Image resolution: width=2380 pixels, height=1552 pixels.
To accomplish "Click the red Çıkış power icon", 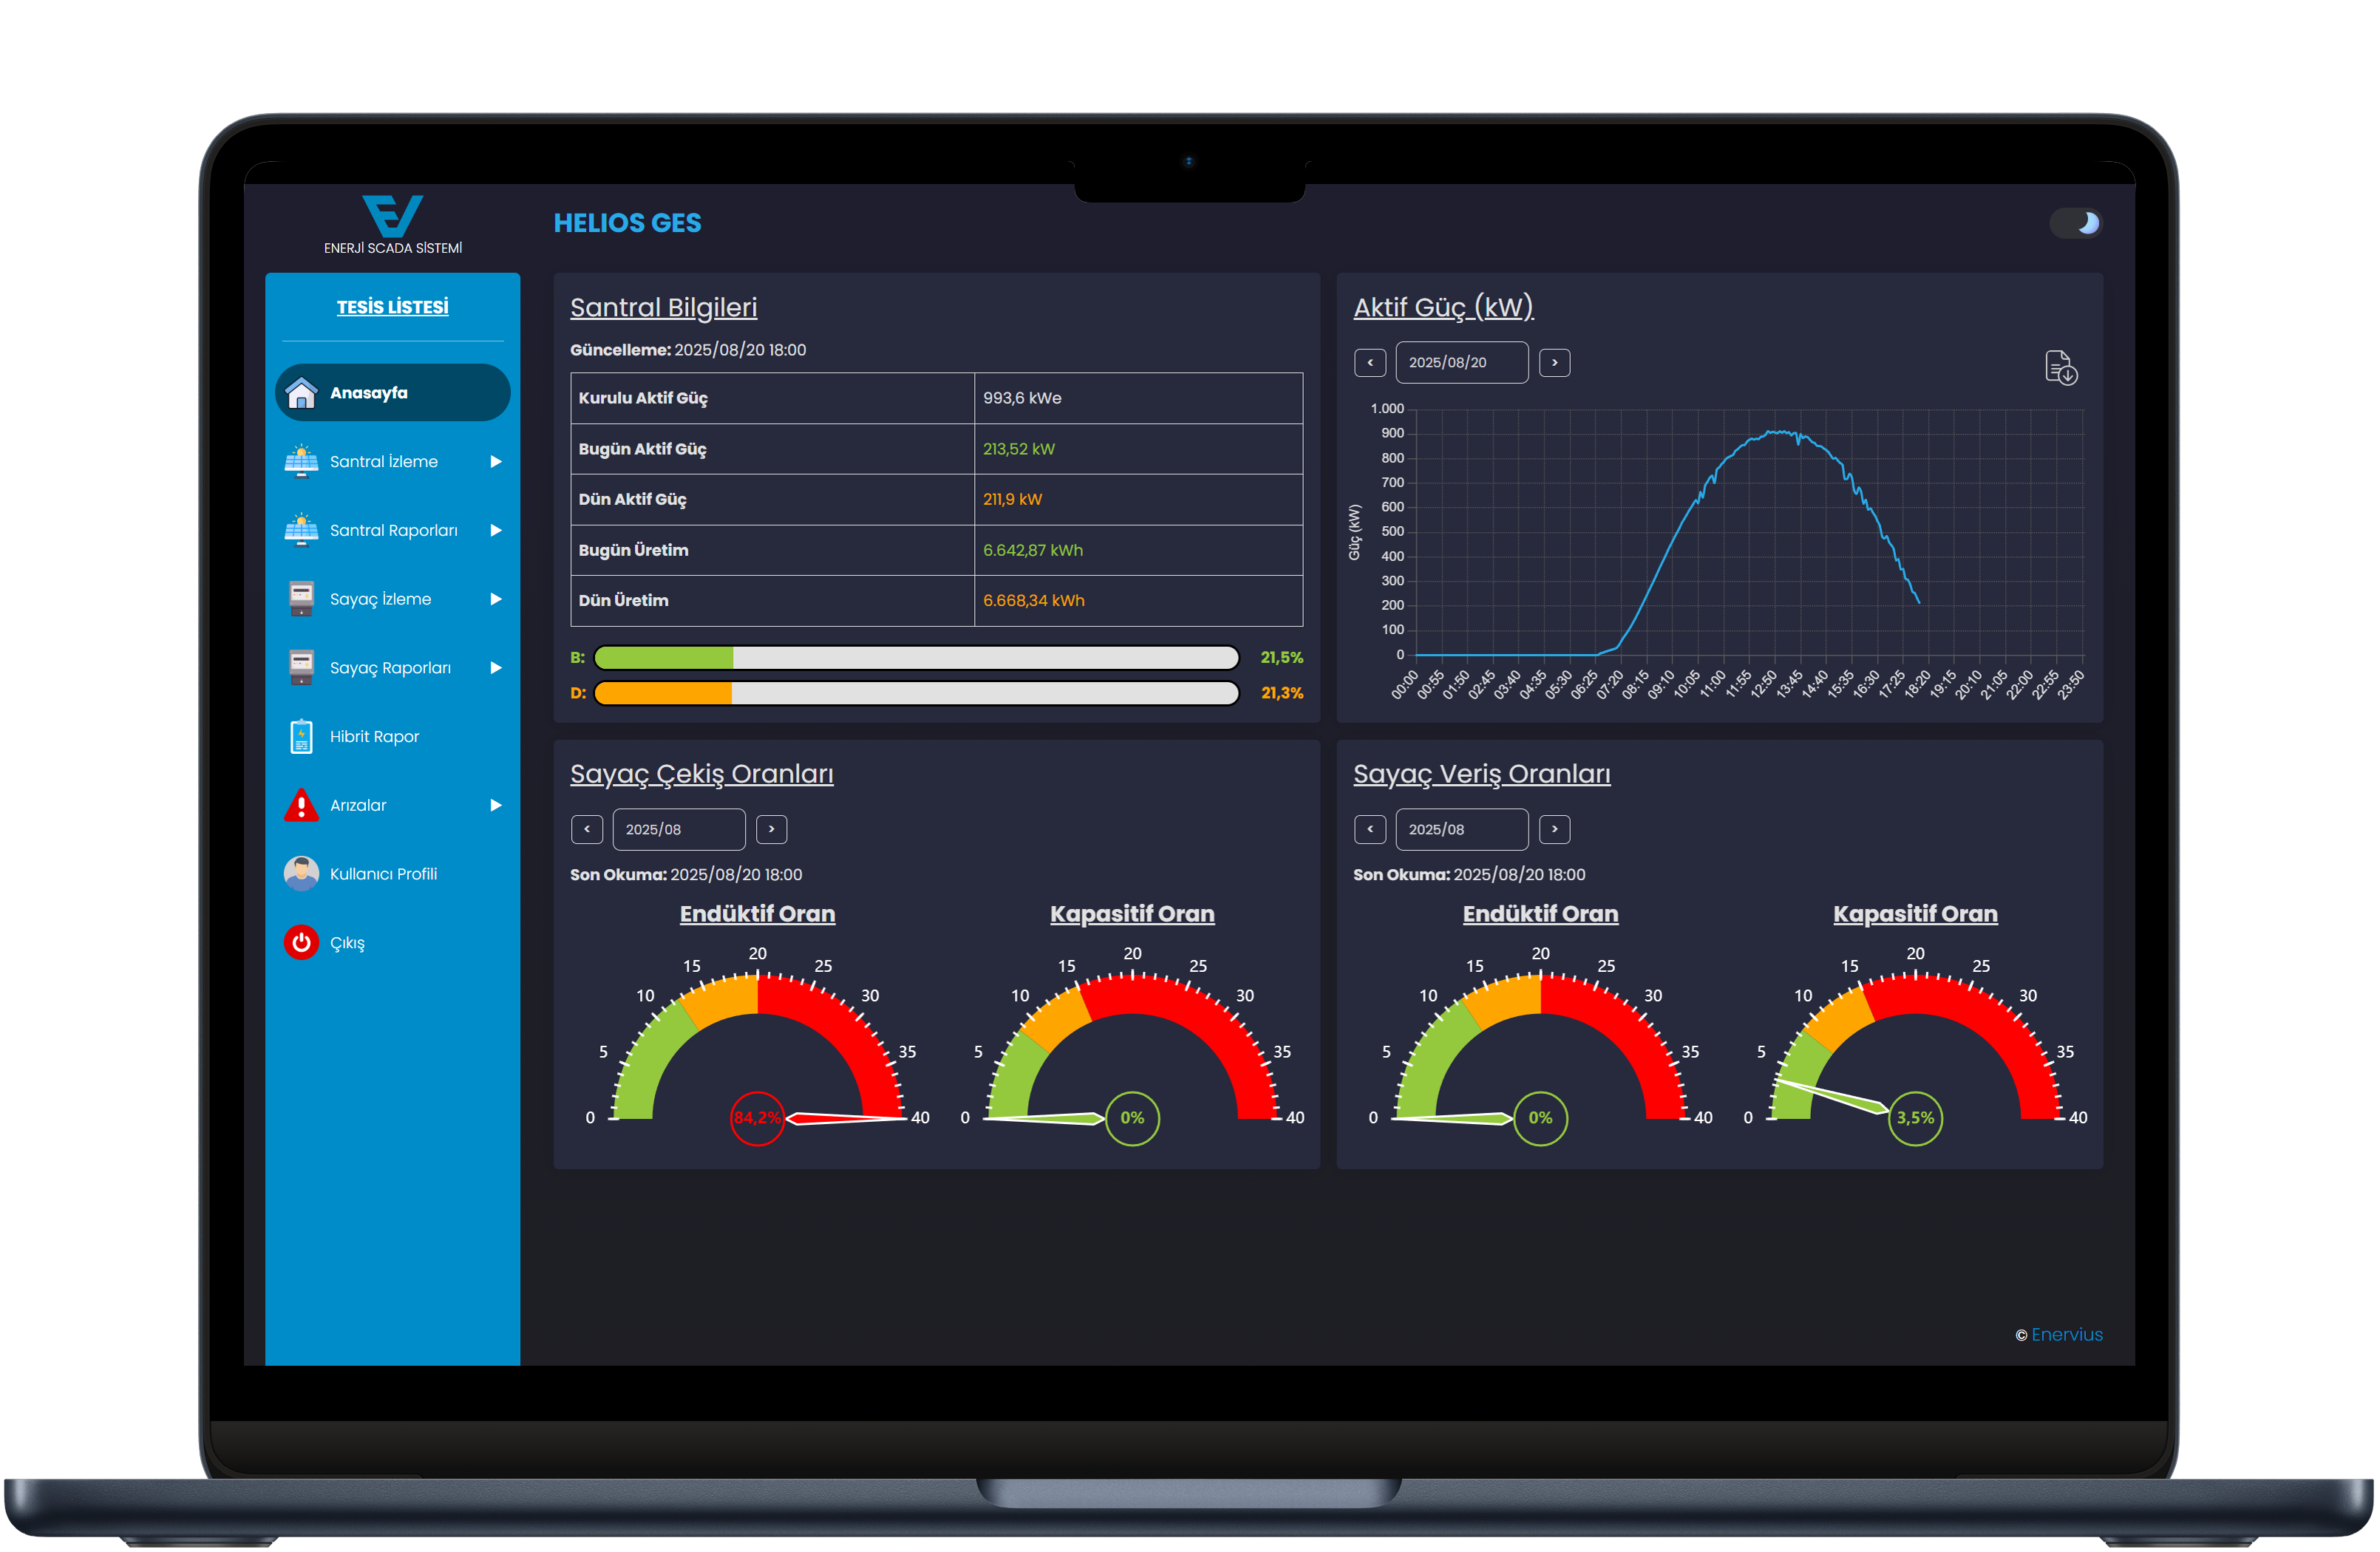I will point(301,942).
